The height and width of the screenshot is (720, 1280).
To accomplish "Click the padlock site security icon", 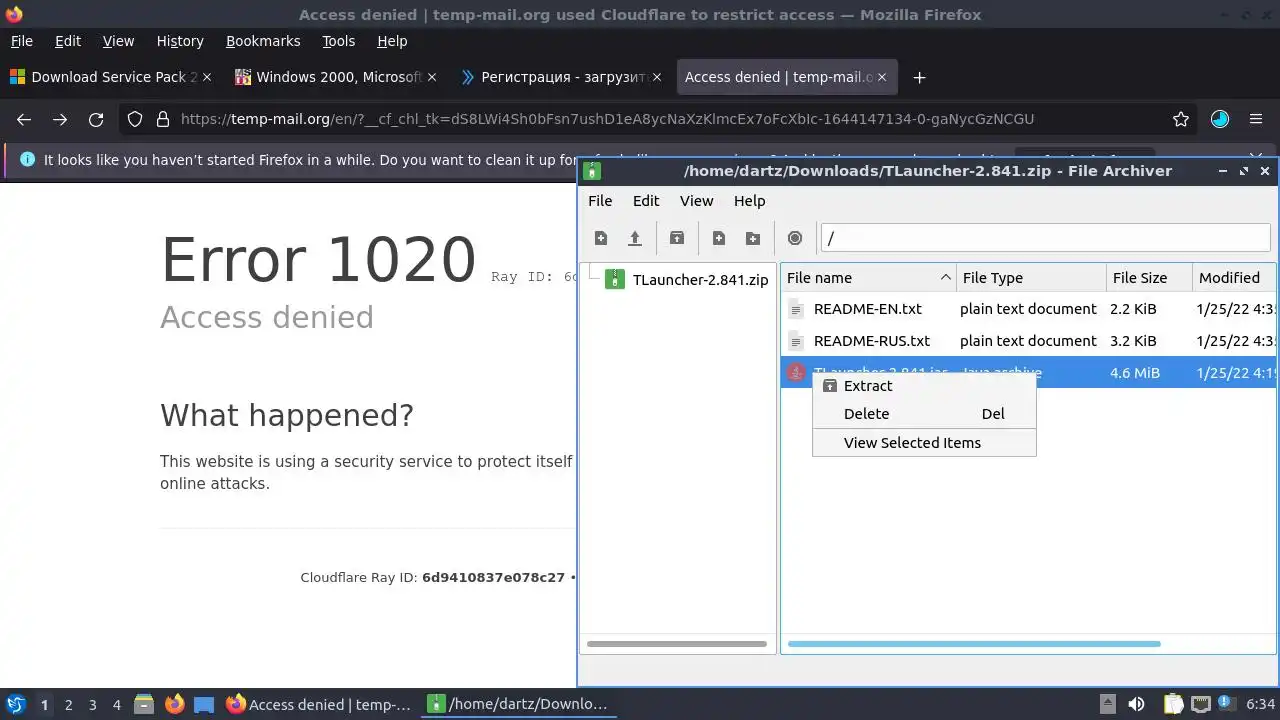I will (163, 119).
